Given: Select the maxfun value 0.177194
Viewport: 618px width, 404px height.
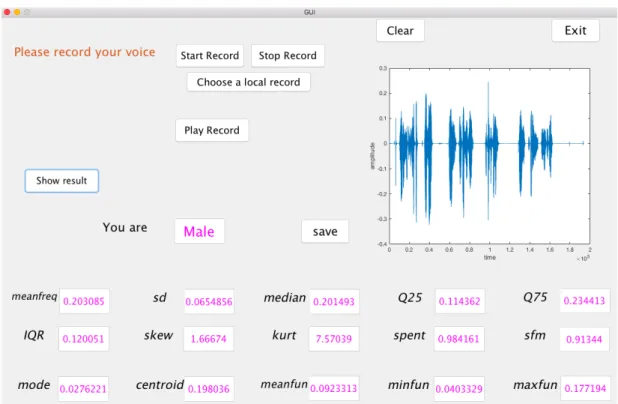Looking at the screenshot, I should tap(585, 389).
